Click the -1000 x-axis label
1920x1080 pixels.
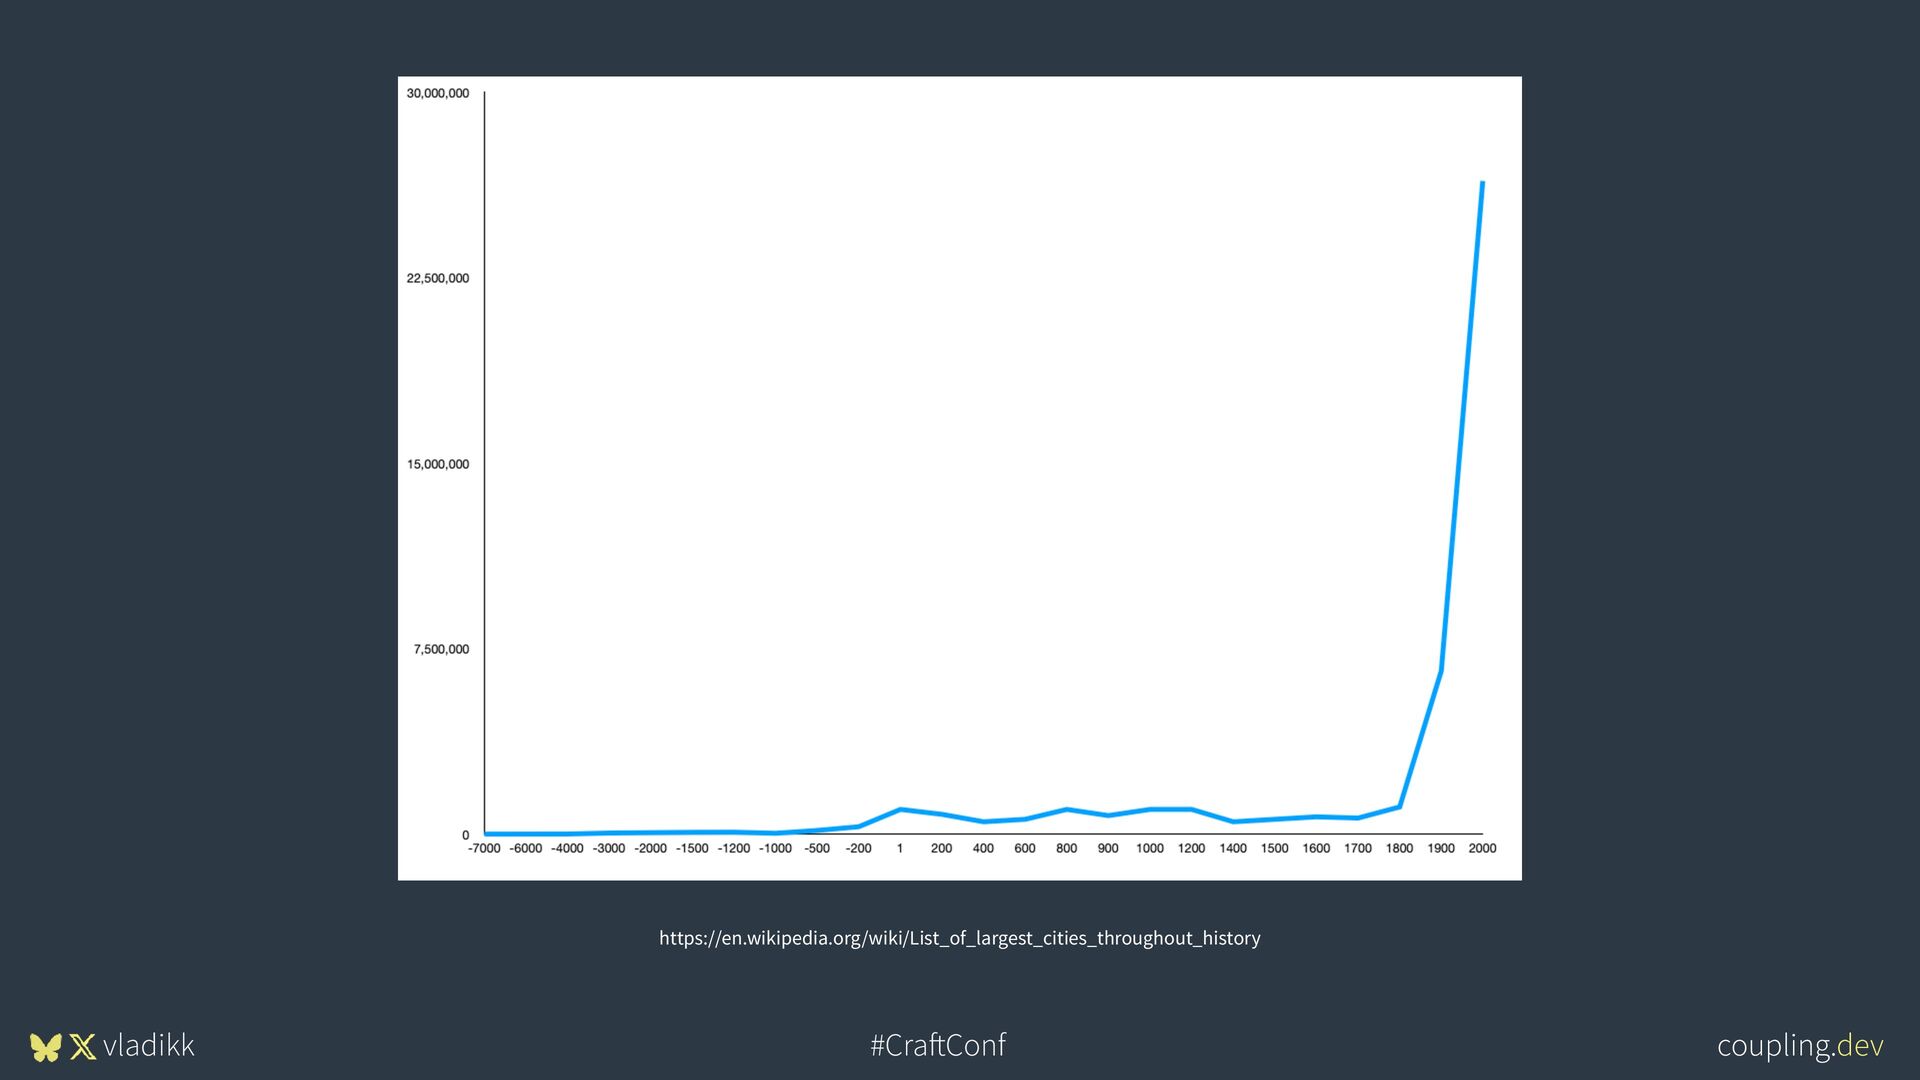775,848
